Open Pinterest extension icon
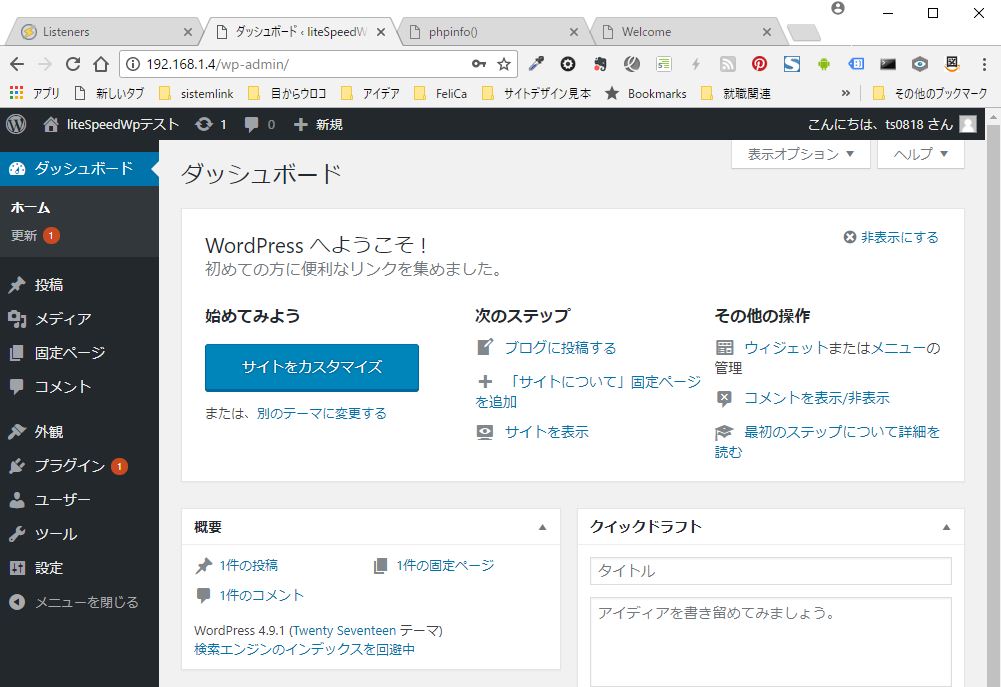1001x687 pixels. click(x=759, y=64)
